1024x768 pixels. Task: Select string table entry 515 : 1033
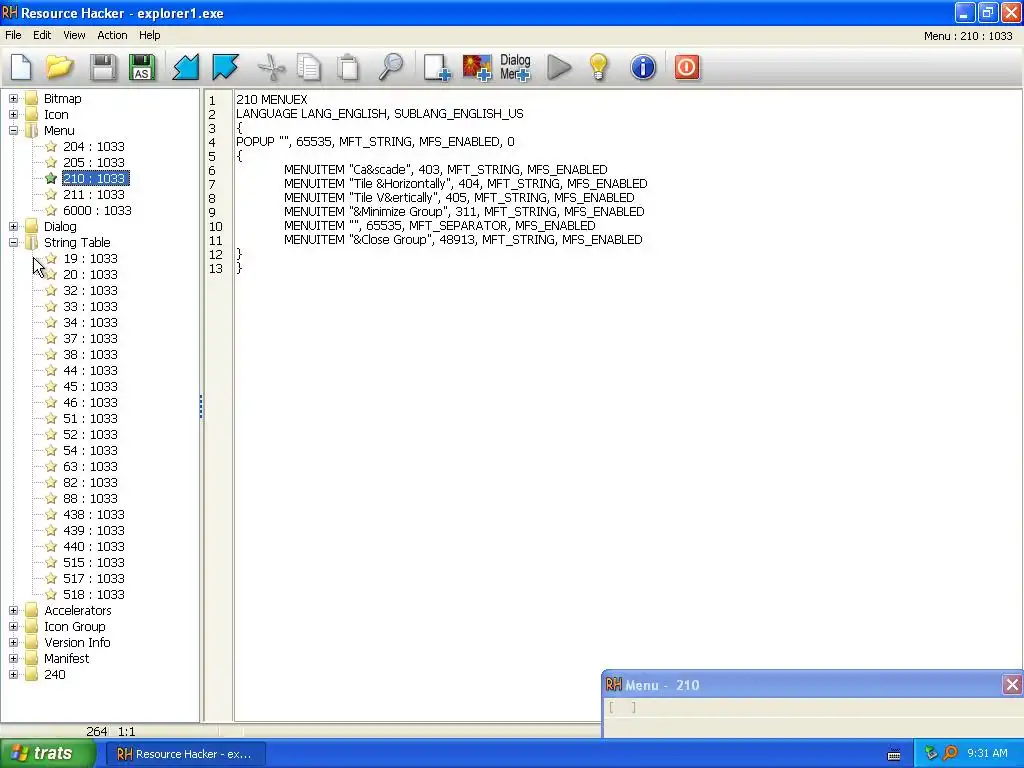coord(93,562)
